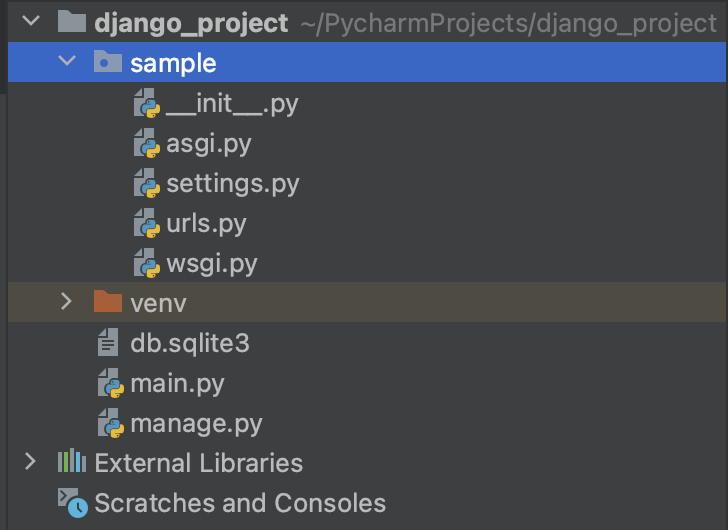728x530 pixels.
Task: Click the settings.py Python file icon
Action: (147, 183)
